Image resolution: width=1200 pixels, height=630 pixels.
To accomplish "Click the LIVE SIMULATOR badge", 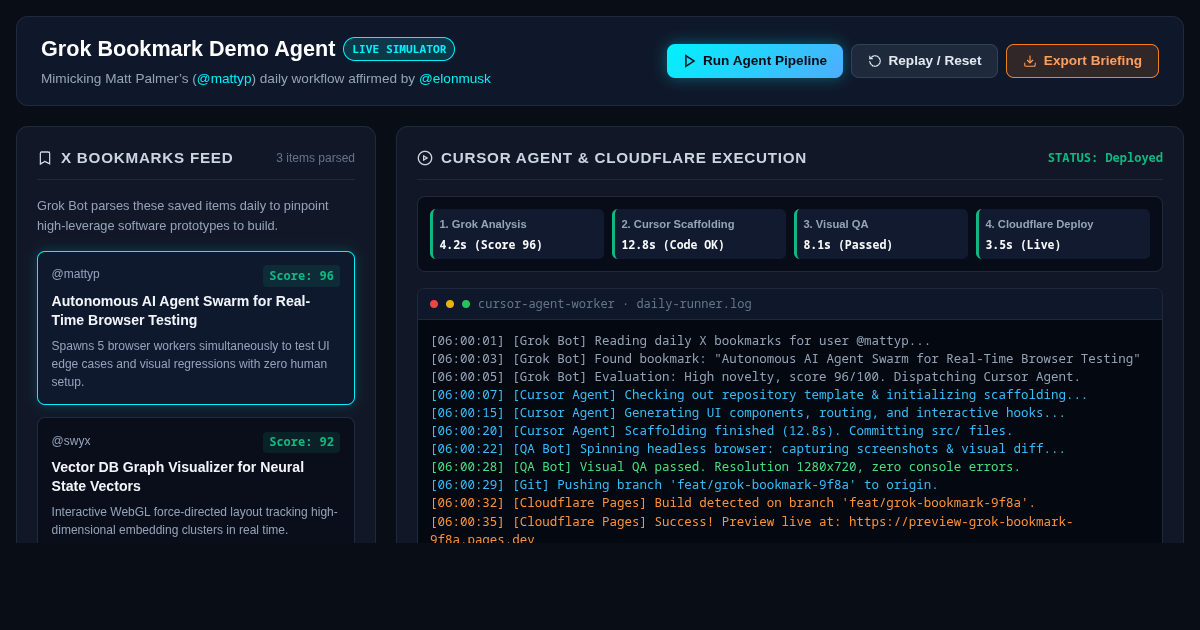I will (399, 49).
